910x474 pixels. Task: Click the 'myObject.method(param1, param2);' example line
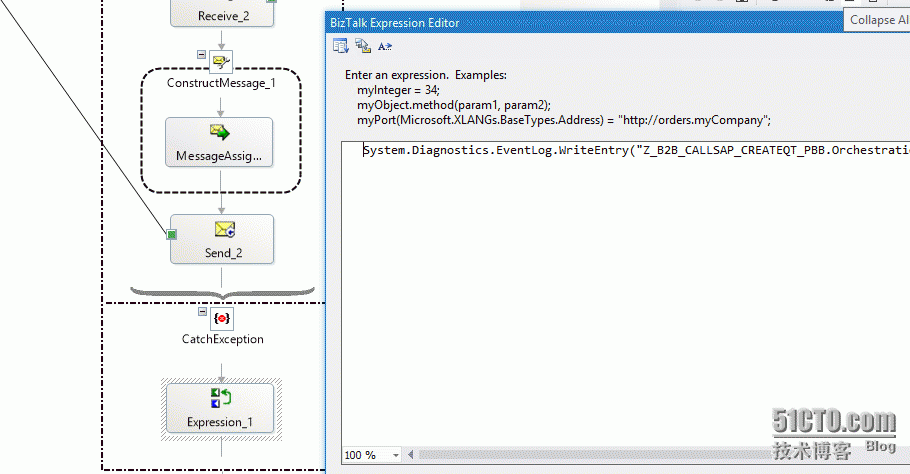[454, 105]
